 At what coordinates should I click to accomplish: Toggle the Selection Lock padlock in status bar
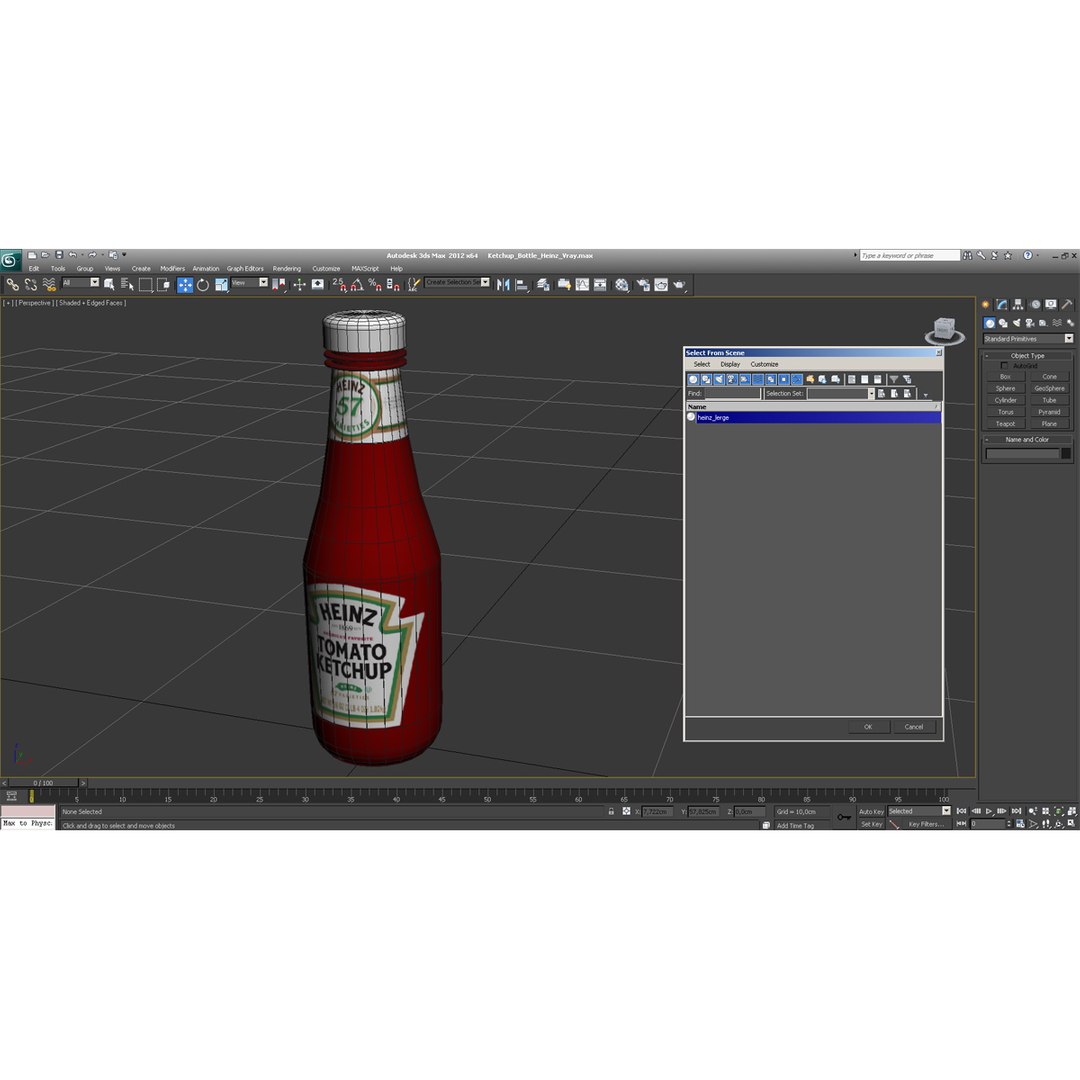point(611,811)
